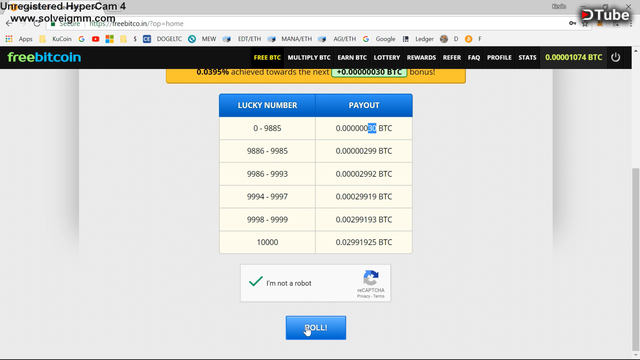Click the browser address bar URL
Viewport: 640px width, 360px height.
[x=136, y=24]
